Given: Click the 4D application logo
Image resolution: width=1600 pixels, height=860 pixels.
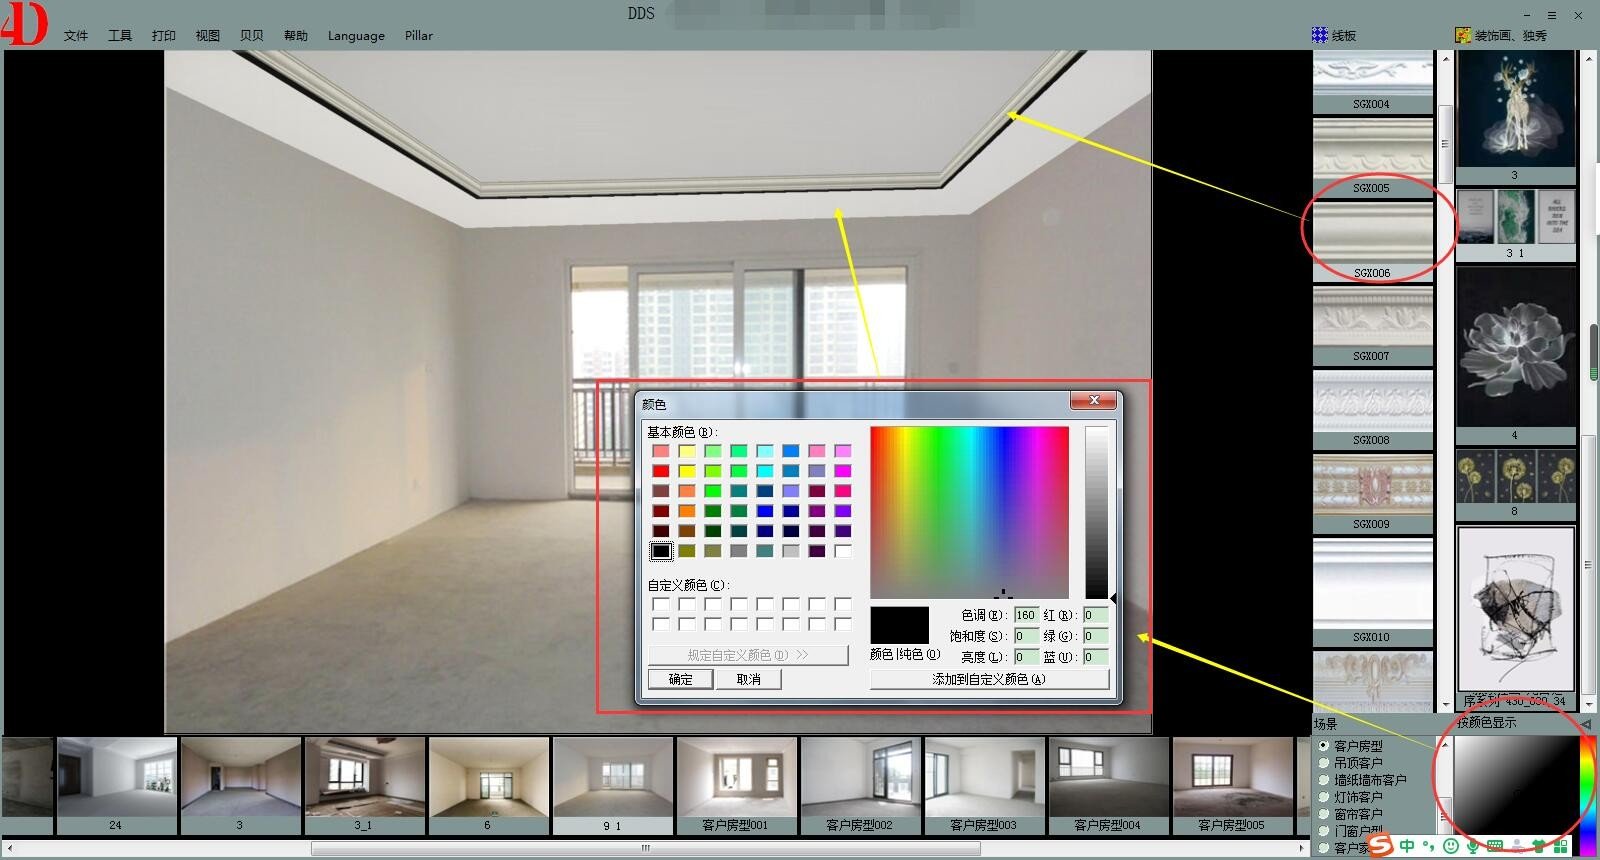Looking at the screenshot, I should point(24,24).
